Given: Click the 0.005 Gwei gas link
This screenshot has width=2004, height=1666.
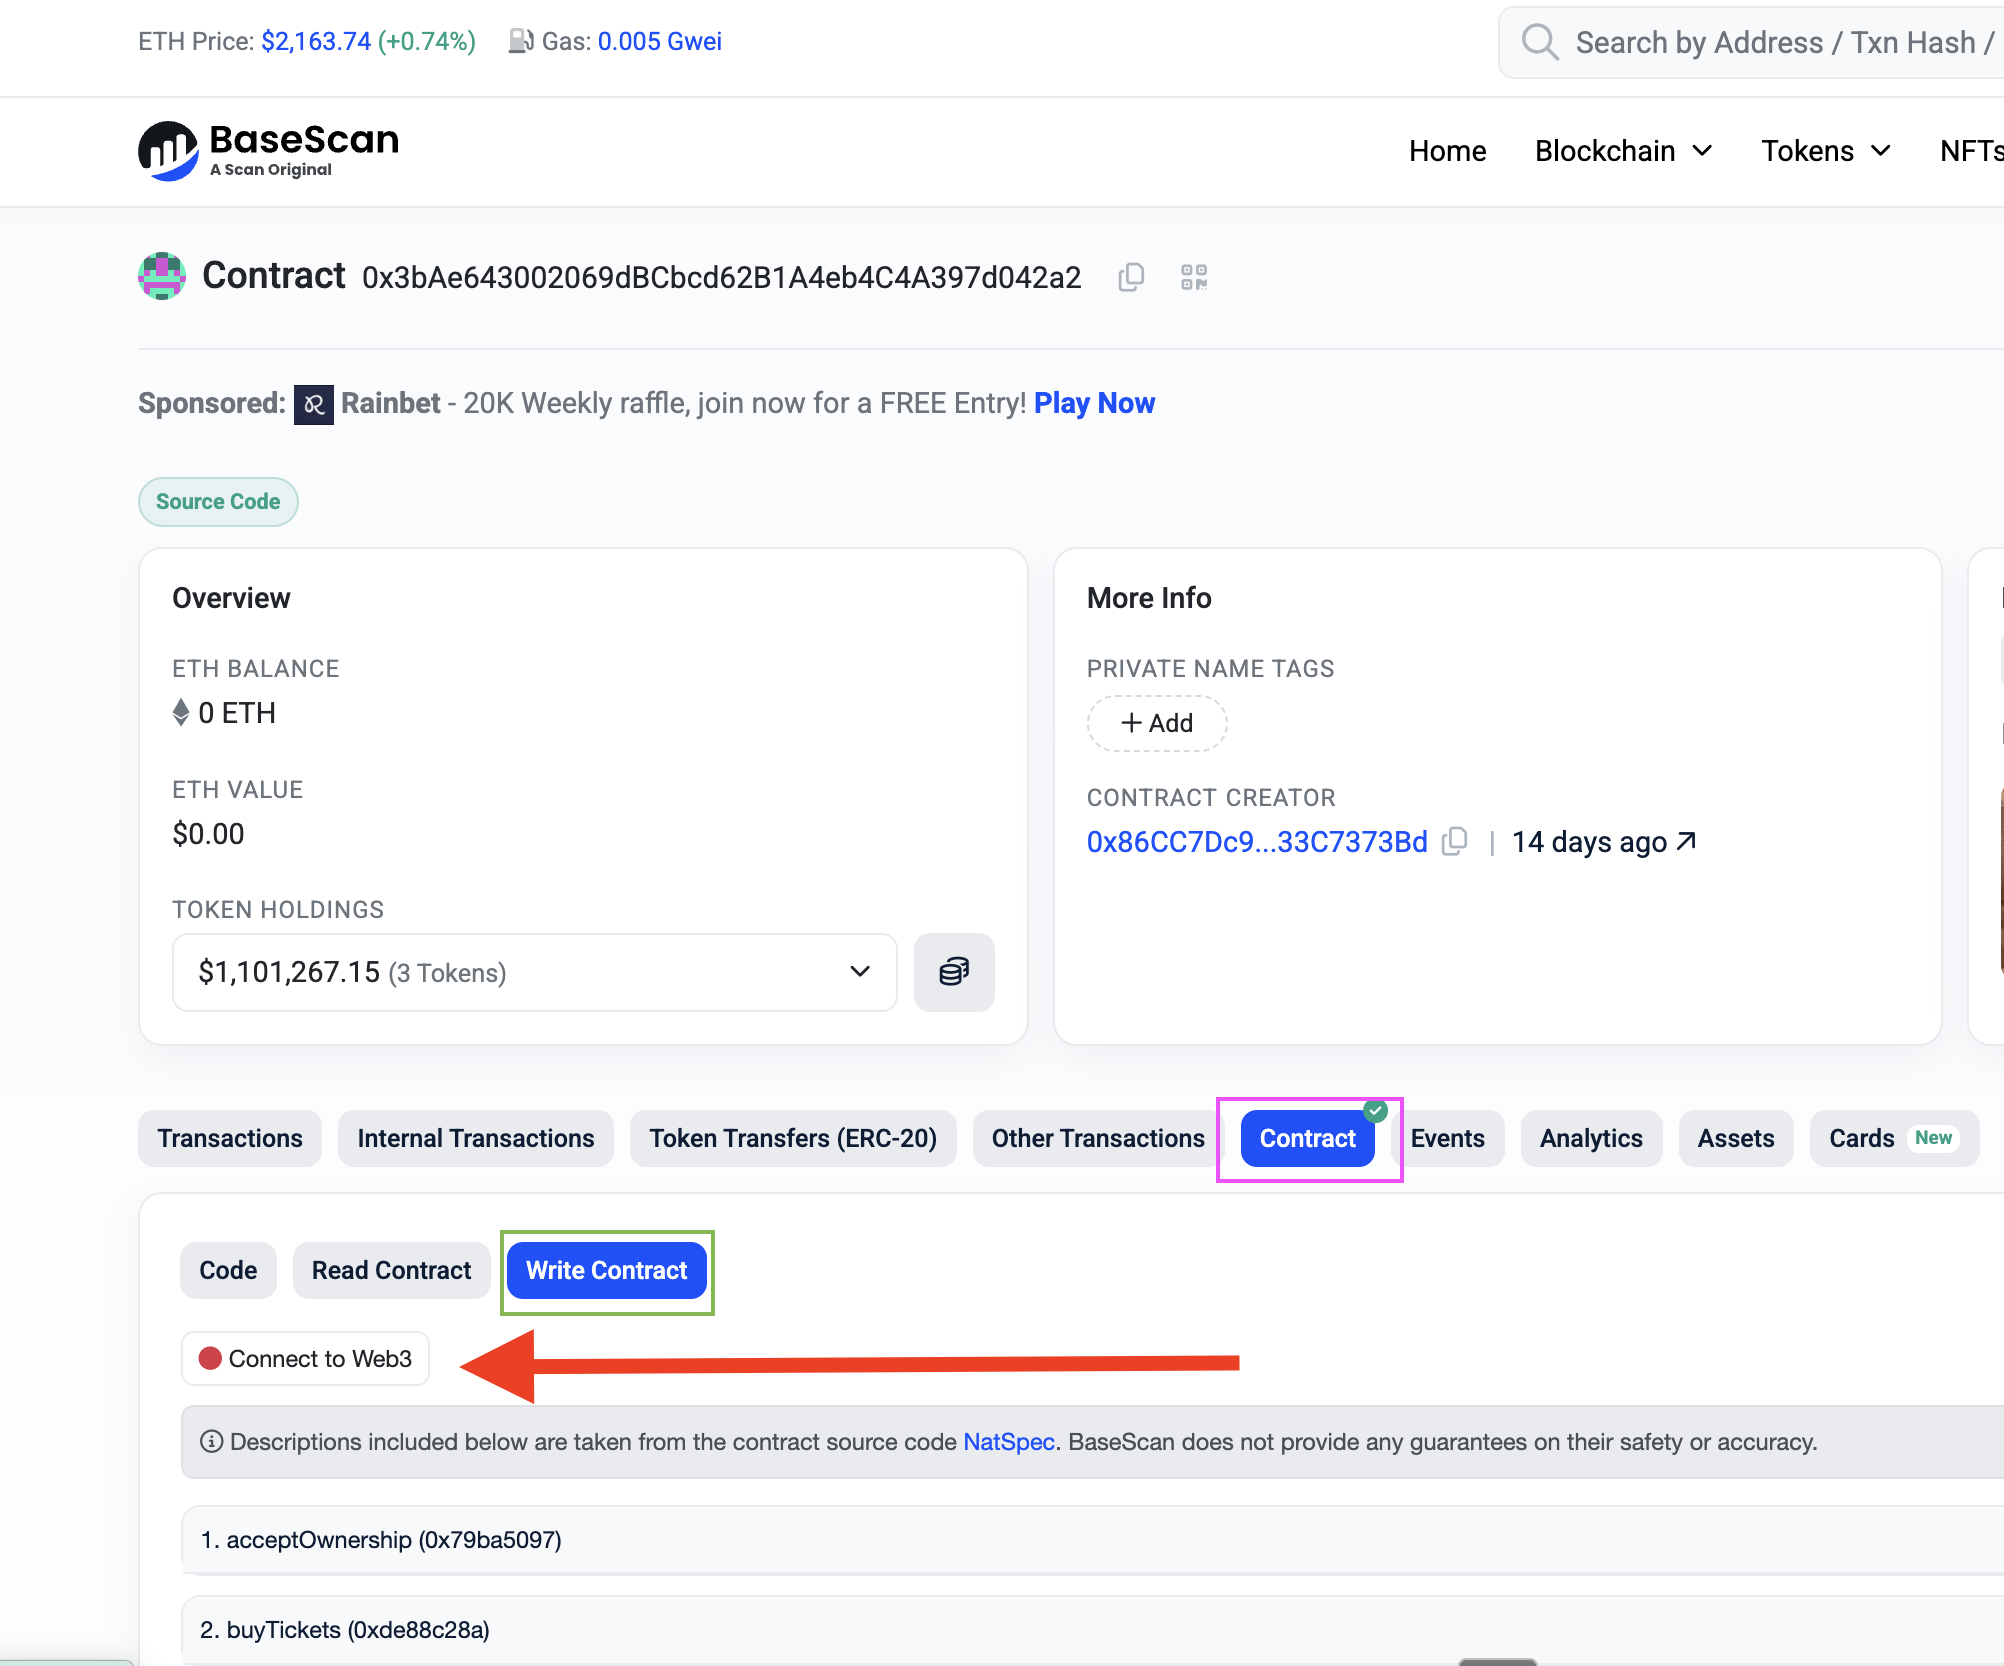Looking at the screenshot, I should click(x=660, y=41).
